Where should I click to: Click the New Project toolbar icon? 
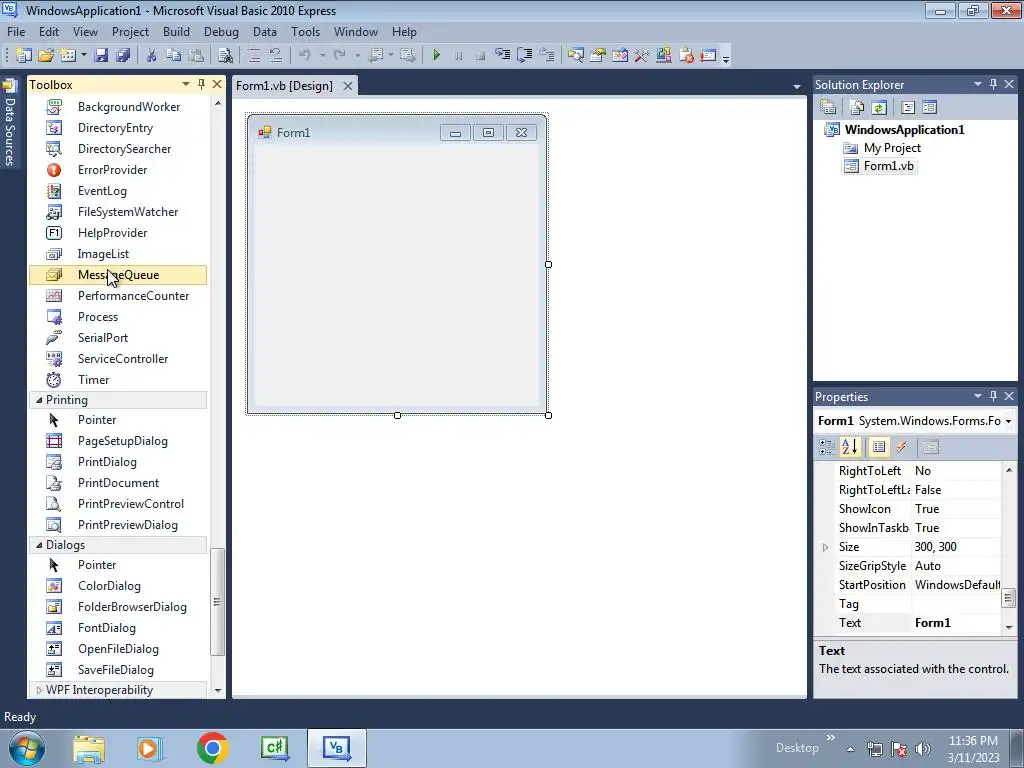tap(24, 56)
